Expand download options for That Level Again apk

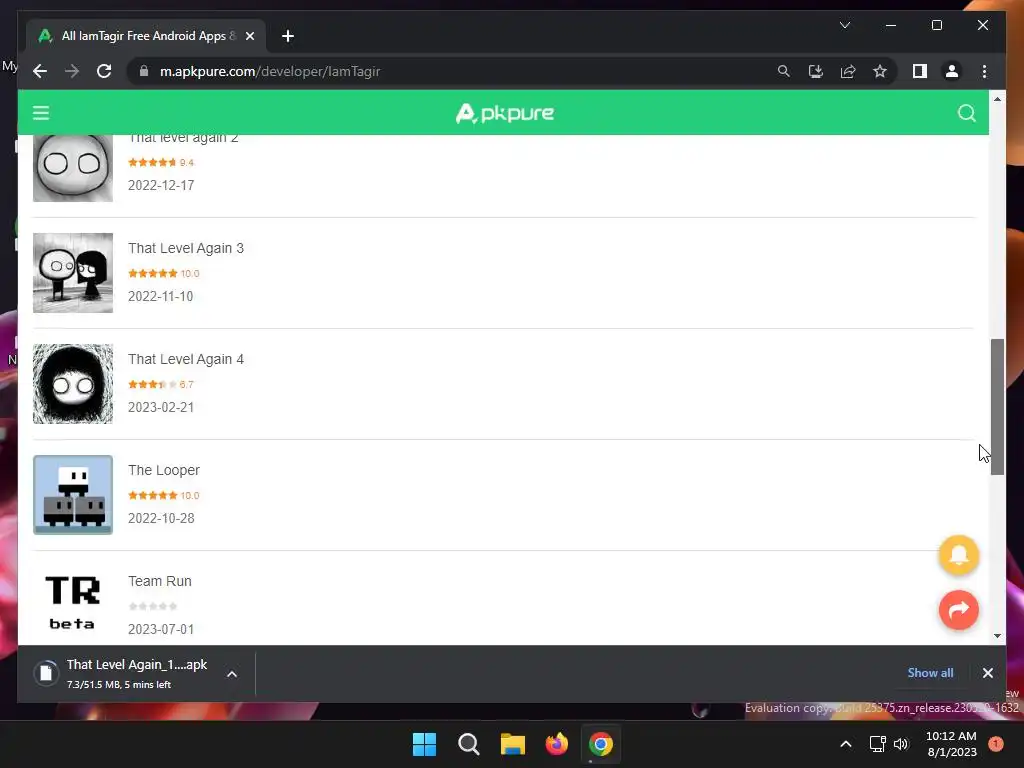(232, 674)
